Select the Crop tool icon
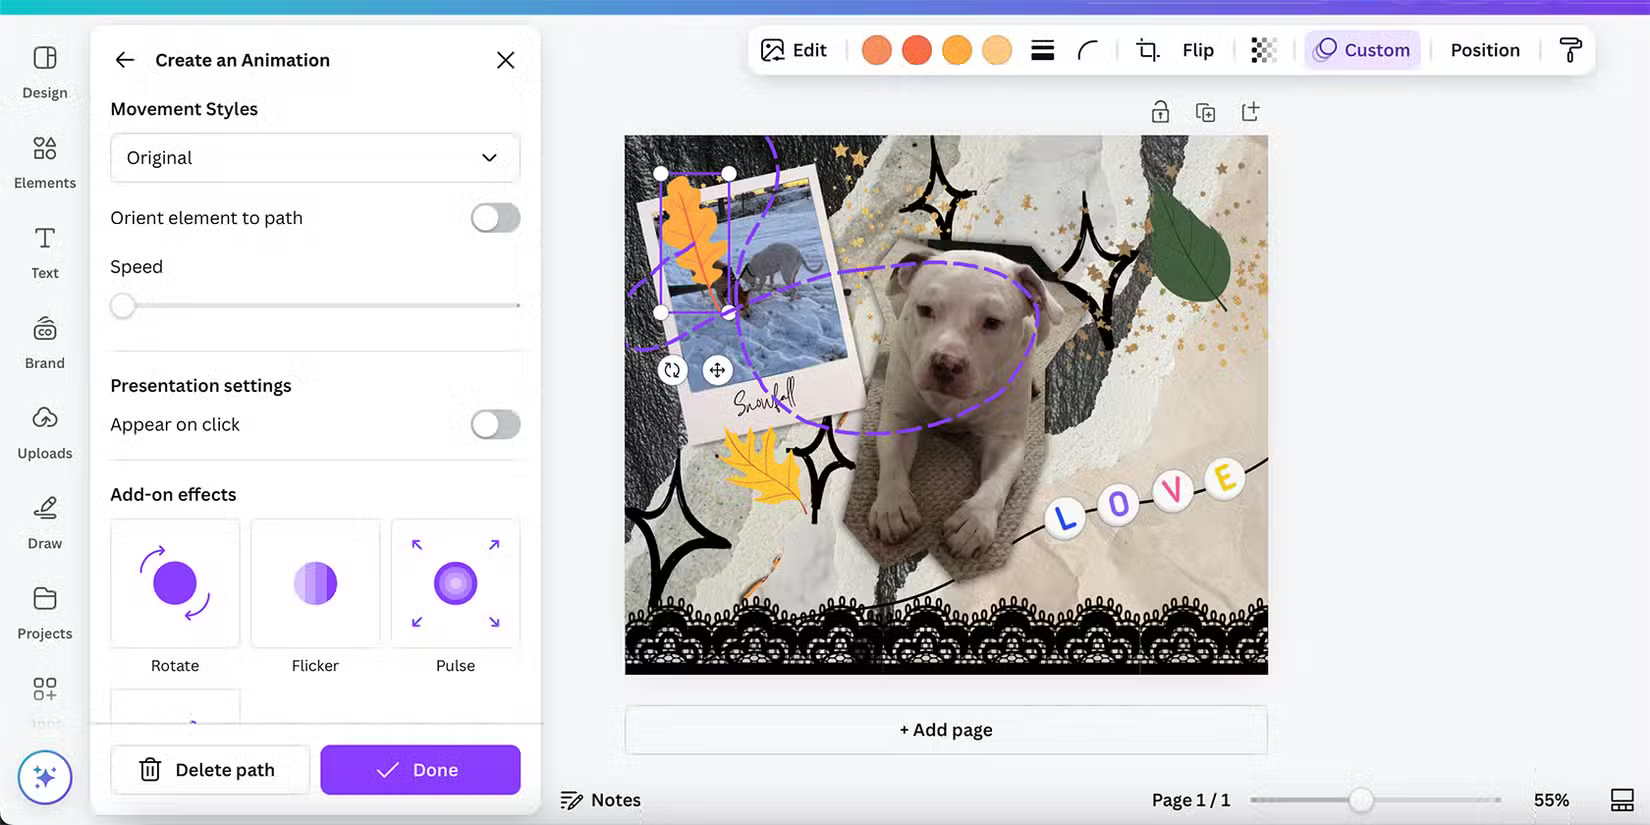Viewport: 1650px width, 825px height. [1148, 50]
